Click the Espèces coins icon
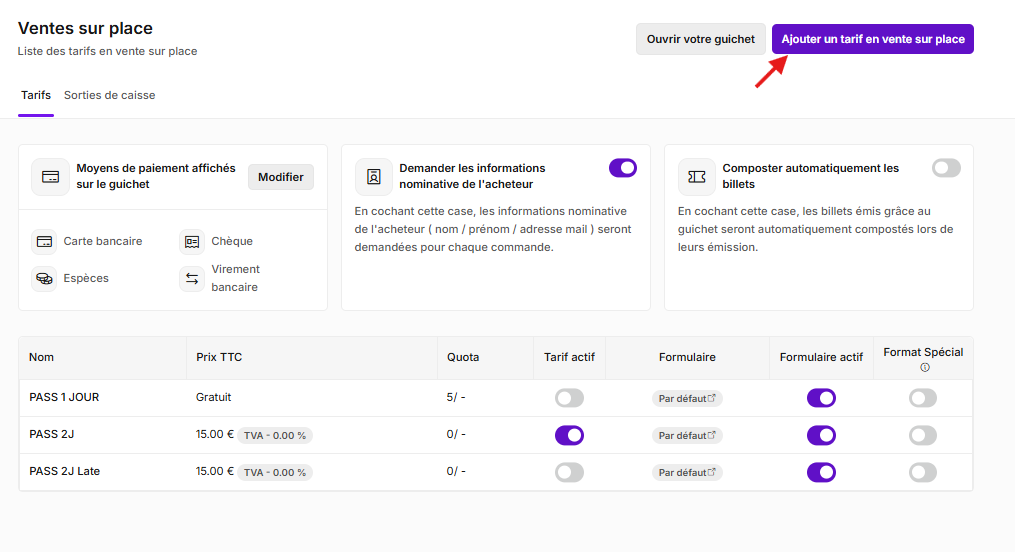The image size is (1015, 552). click(44, 278)
